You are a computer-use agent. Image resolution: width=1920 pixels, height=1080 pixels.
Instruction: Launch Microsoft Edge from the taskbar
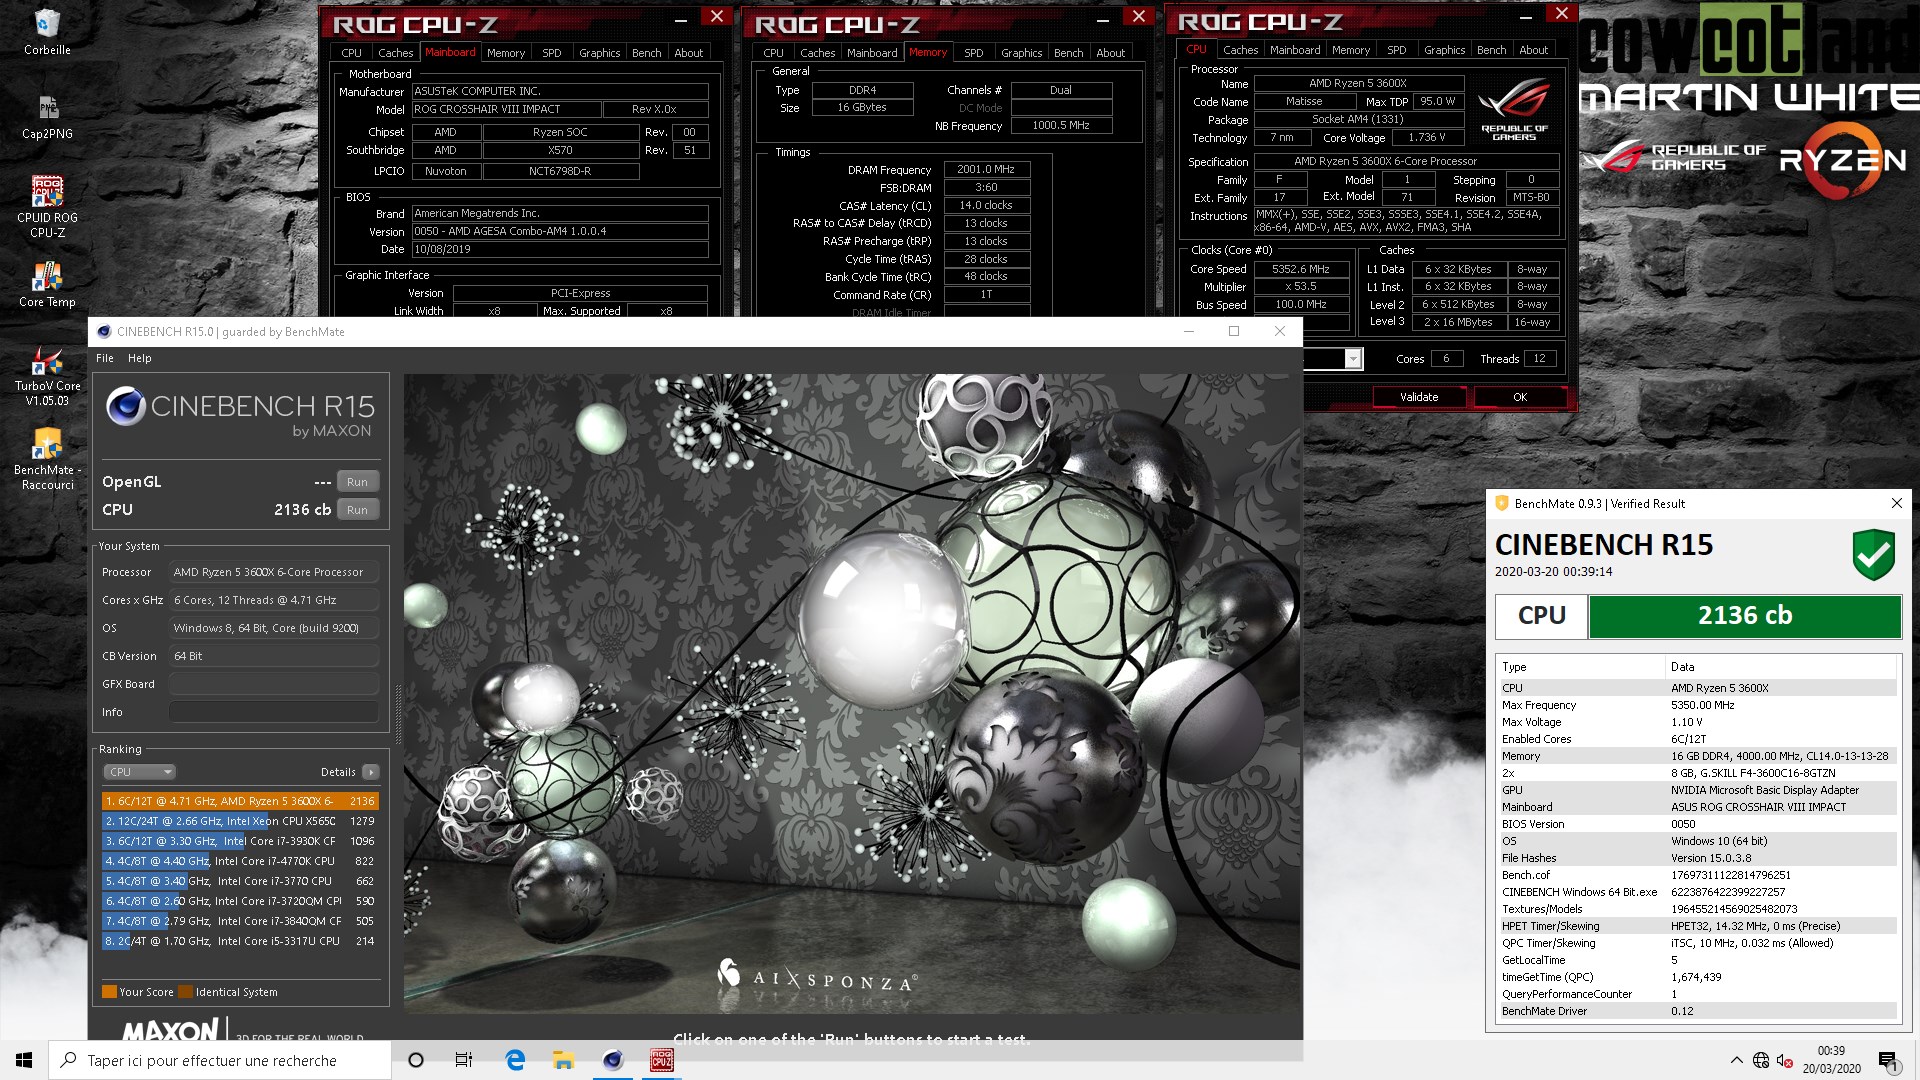[x=515, y=1060]
